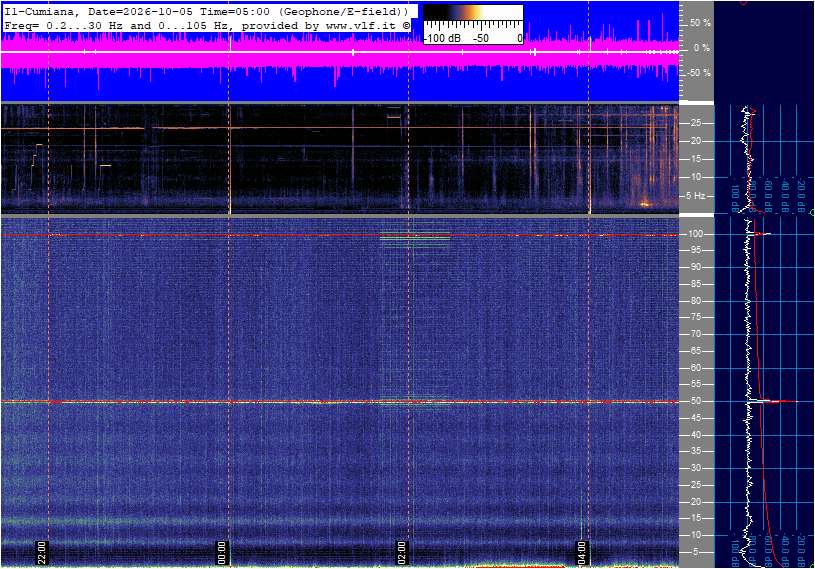Viewport: 815px width, 569px height.
Task: Click the '5 Hz' frequency axis label
Action: point(695,196)
